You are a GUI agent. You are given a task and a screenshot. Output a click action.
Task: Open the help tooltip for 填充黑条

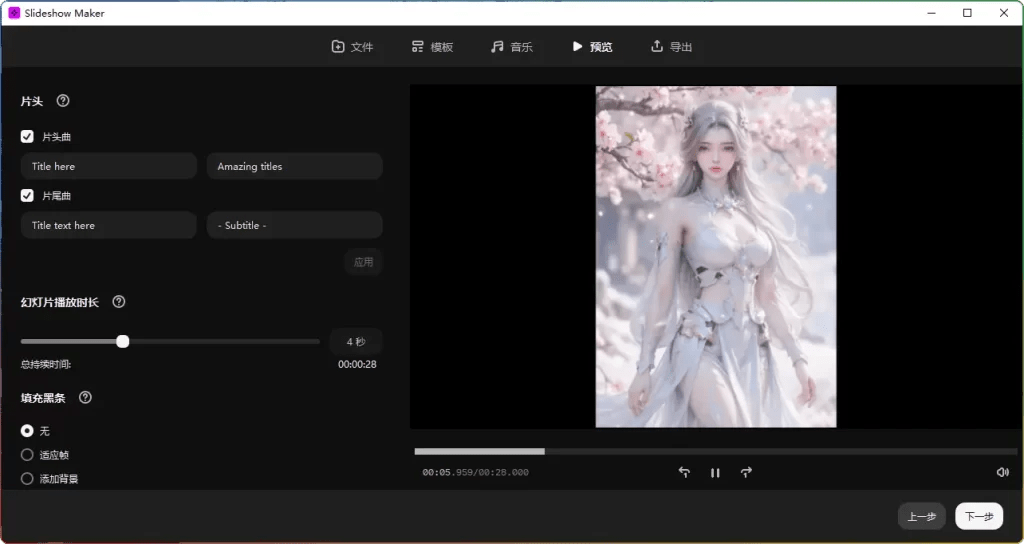(x=85, y=398)
